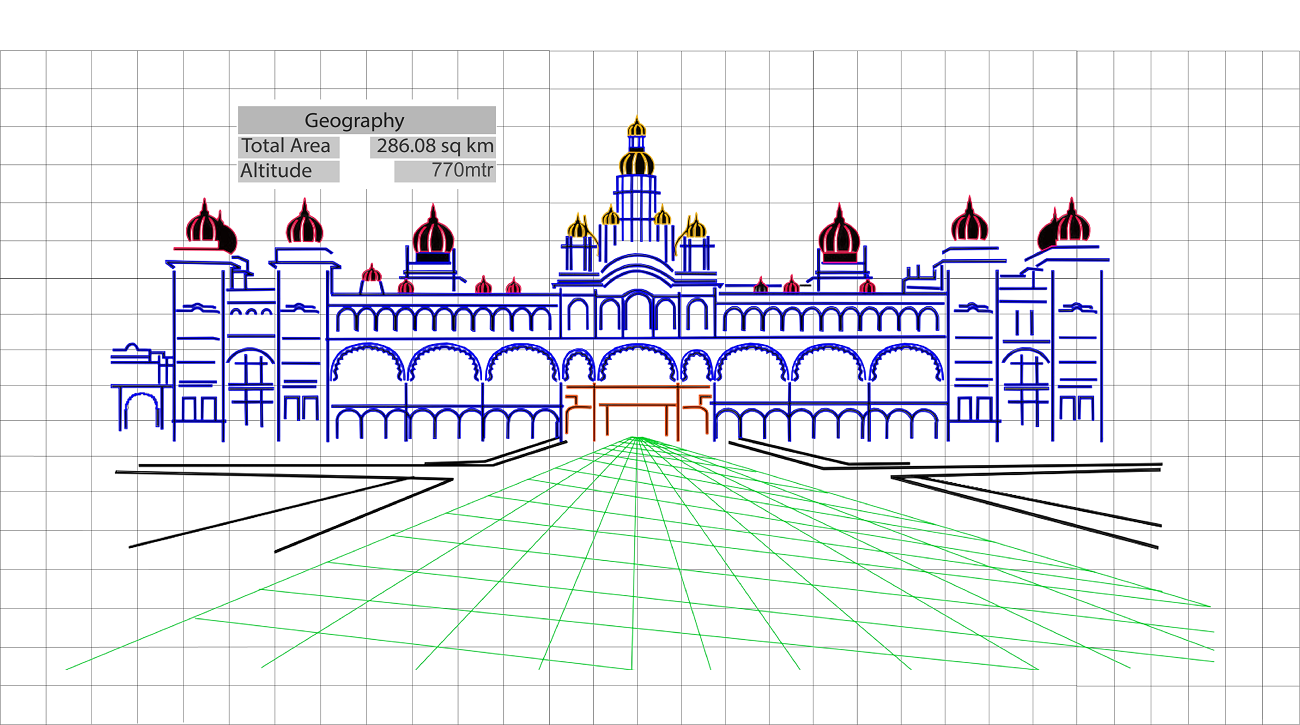
Task: Click the red entrance gateway of palace
Action: (637, 411)
